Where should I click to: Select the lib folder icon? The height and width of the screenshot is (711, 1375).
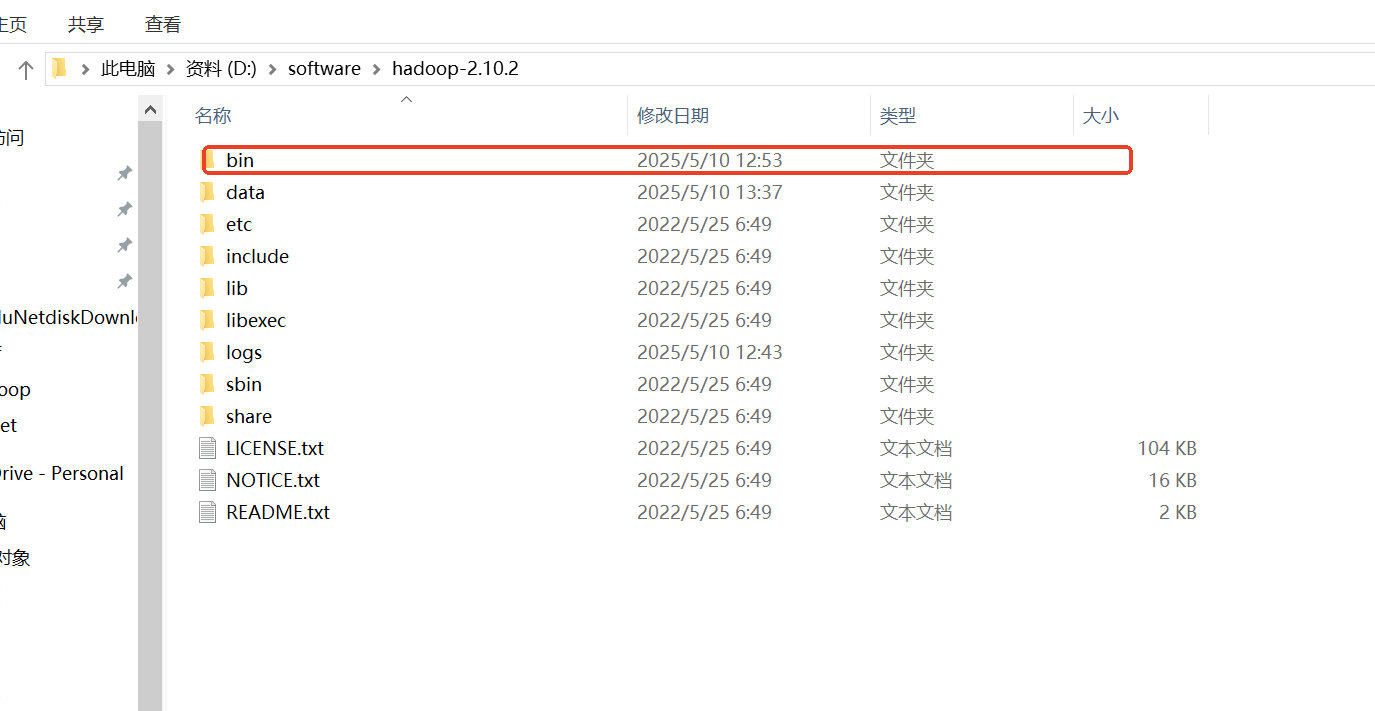(x=207, y=288)
